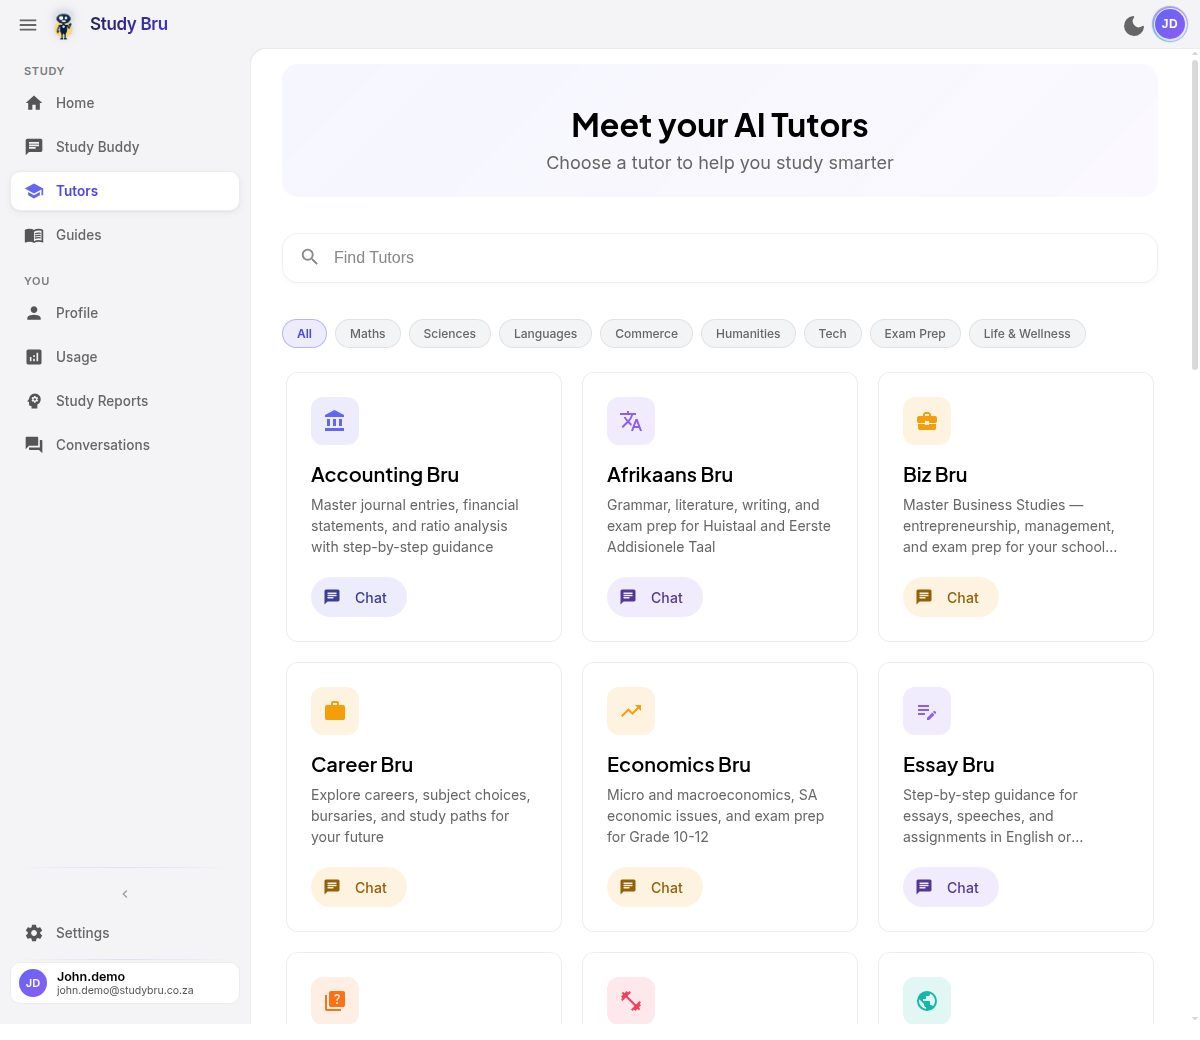The width and height of the screenshot is (1200, 1040).
Task: Filter tutors by Languages
Action: [x=545, y=334]
